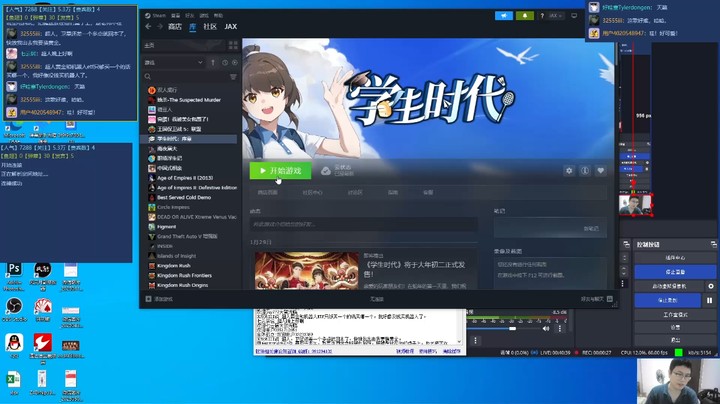The image size is (720, 404).
Task: Switch library to grid collections view
Action: coord(233,45)
